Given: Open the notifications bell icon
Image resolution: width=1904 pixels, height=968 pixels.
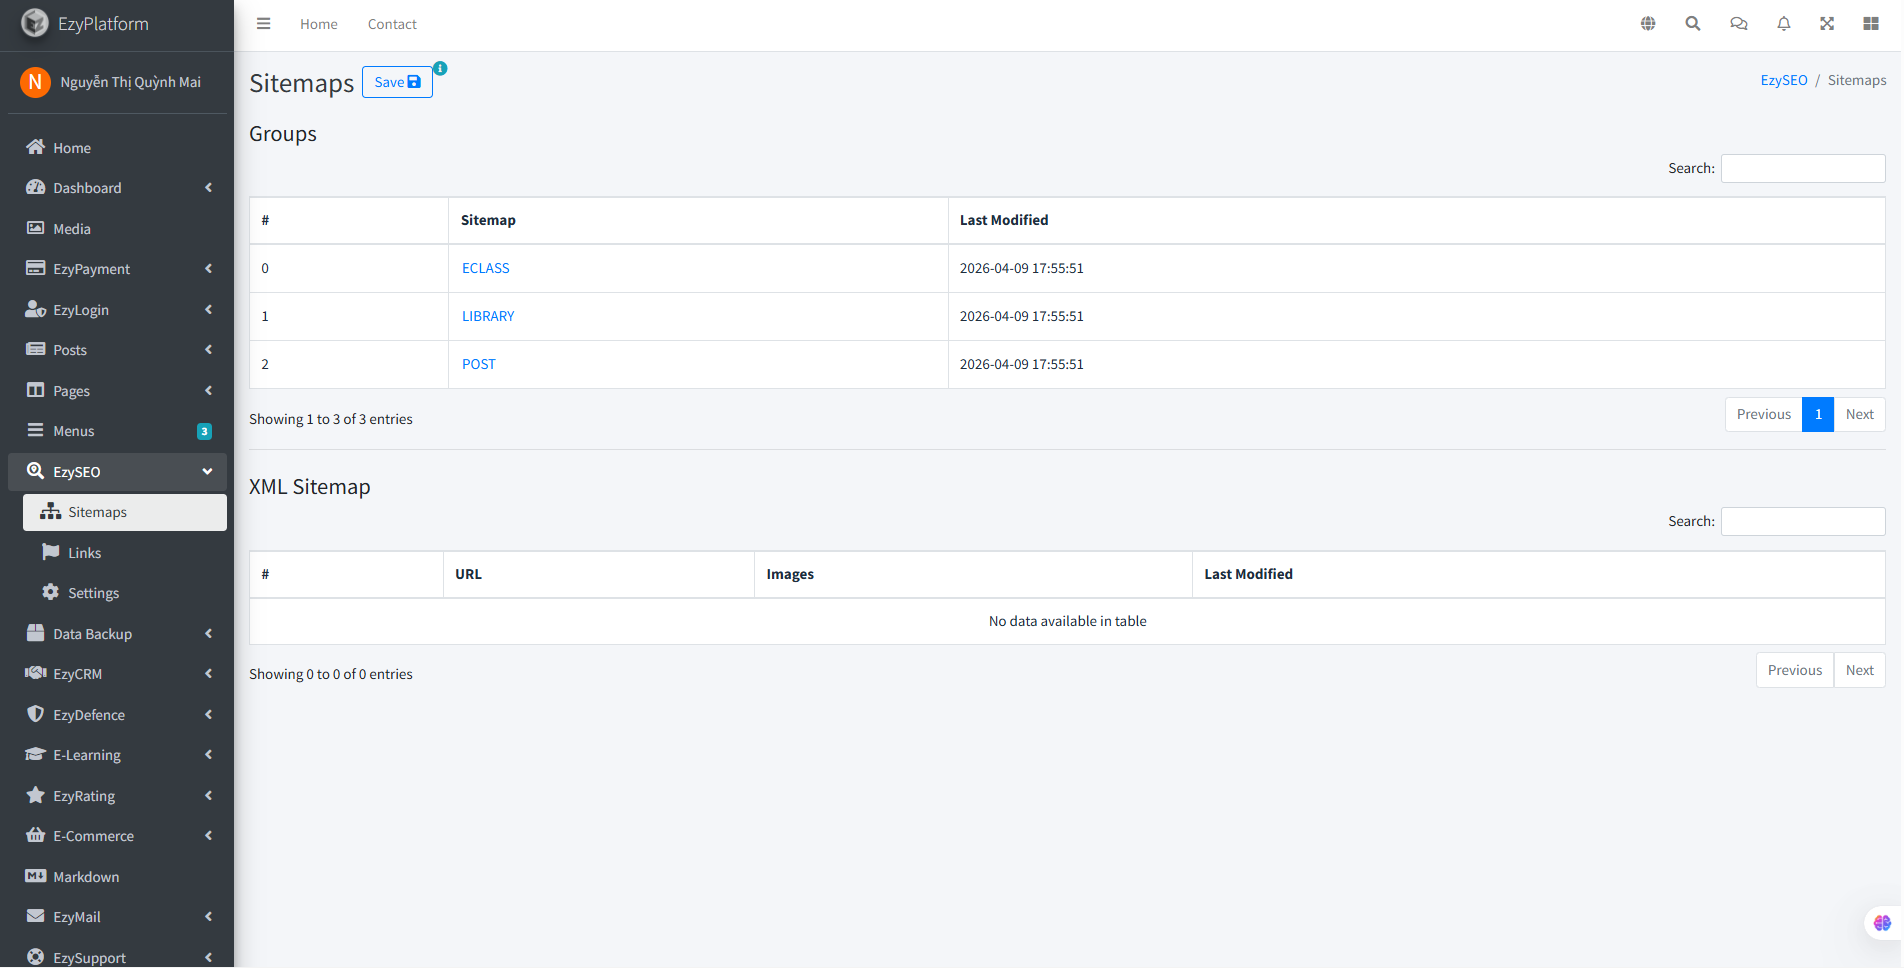Looking at the screenshot, I should 1783,24.
